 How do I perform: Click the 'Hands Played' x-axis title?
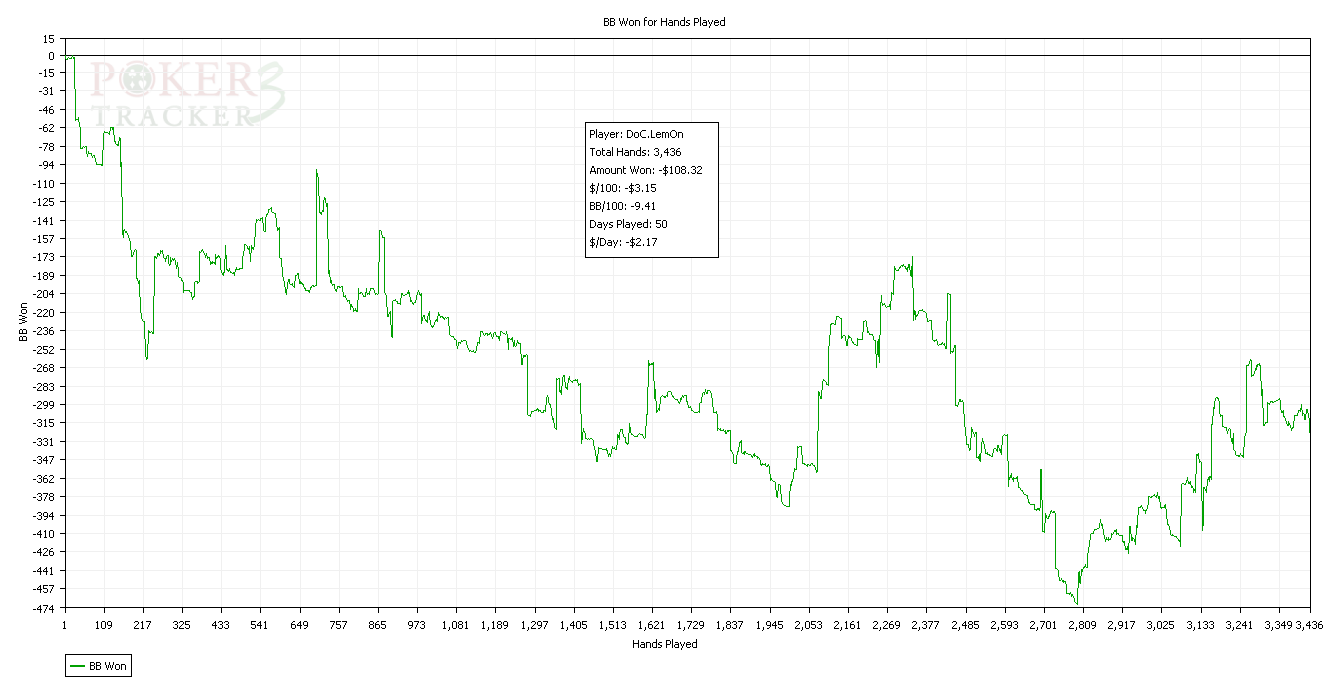tap(665, 644)
